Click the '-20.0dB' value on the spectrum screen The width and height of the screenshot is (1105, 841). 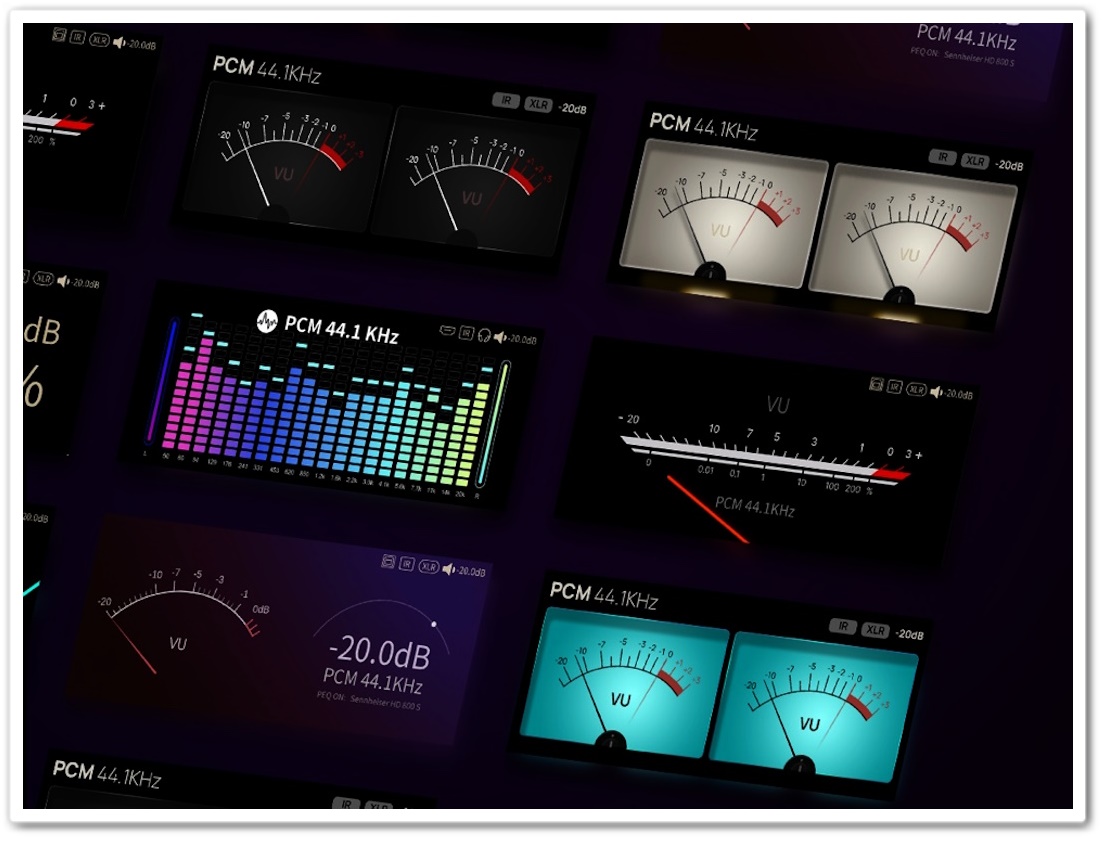[522, 339]
